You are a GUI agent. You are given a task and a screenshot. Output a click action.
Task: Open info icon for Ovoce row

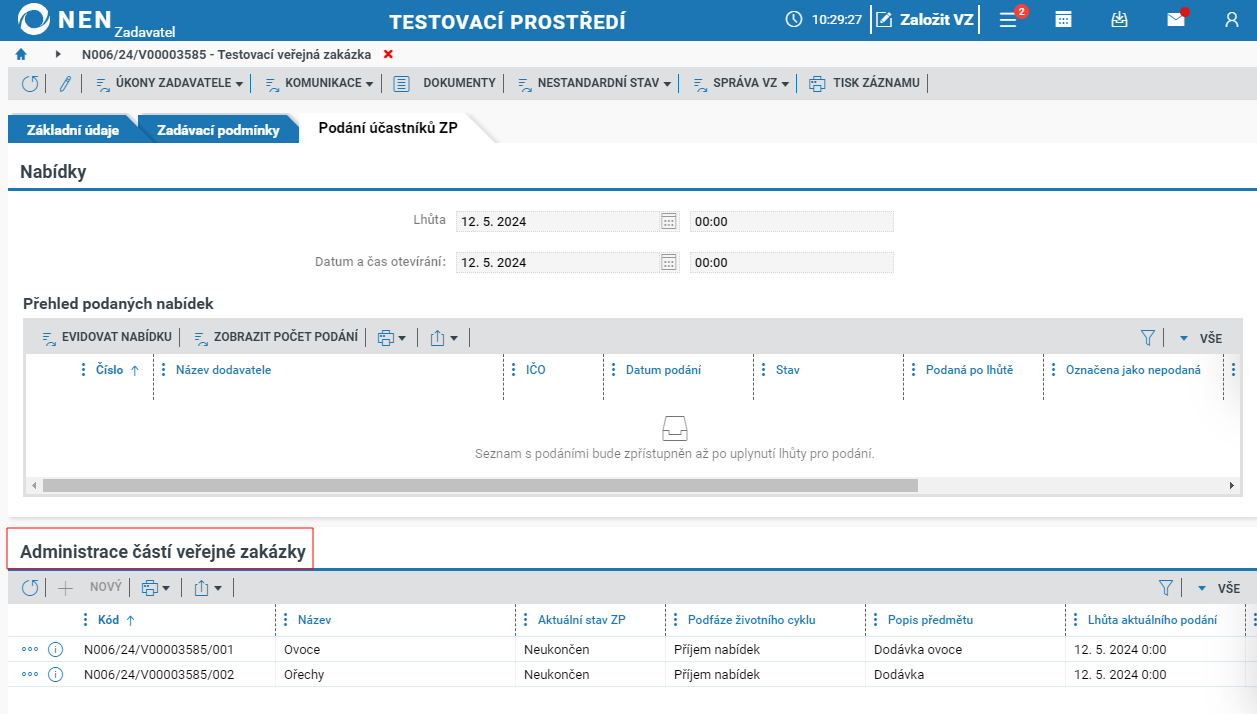[x=55, y=649]
